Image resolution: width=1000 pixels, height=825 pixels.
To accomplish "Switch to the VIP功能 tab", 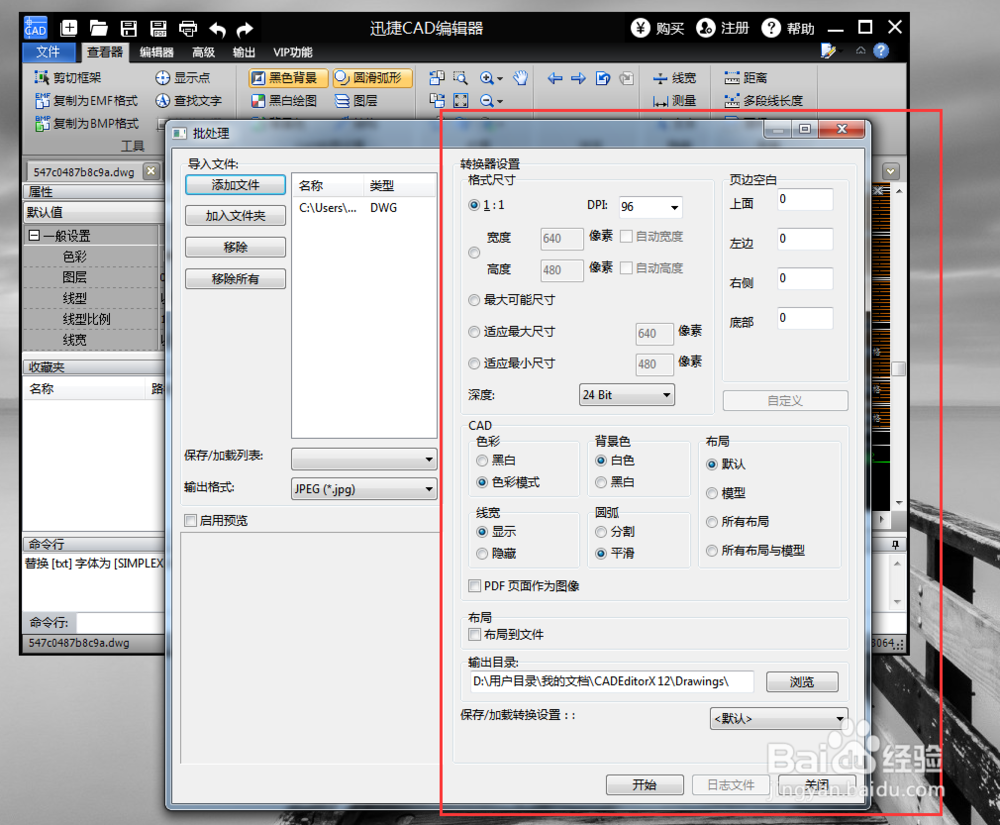I will click(x=293, y=52).
